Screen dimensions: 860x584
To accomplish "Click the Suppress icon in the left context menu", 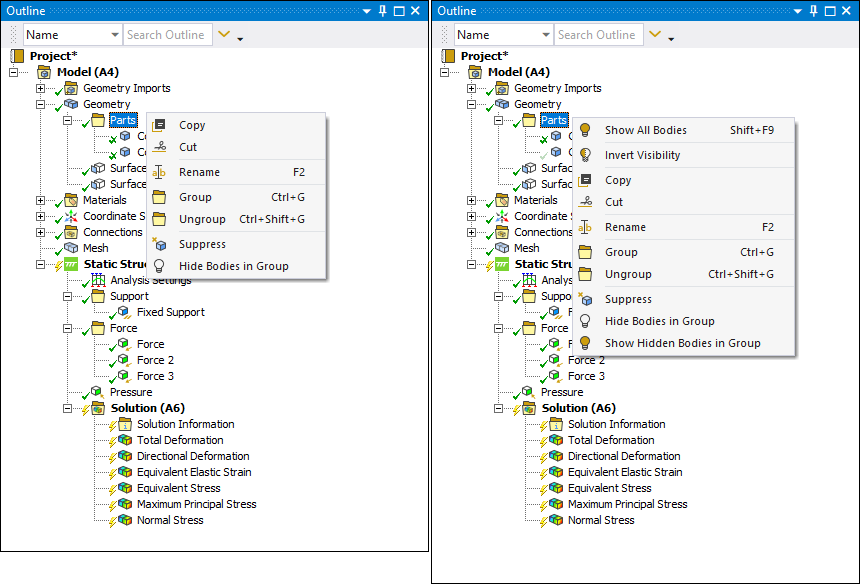I will 159,244.
